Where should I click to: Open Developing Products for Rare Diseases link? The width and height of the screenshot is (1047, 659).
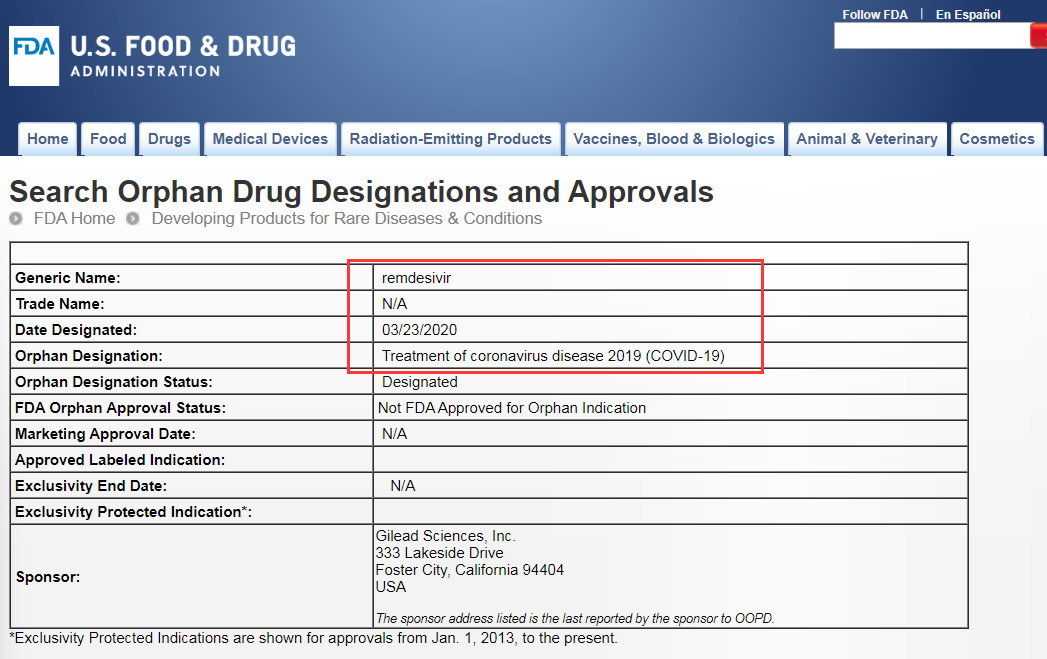click(347, 218)
